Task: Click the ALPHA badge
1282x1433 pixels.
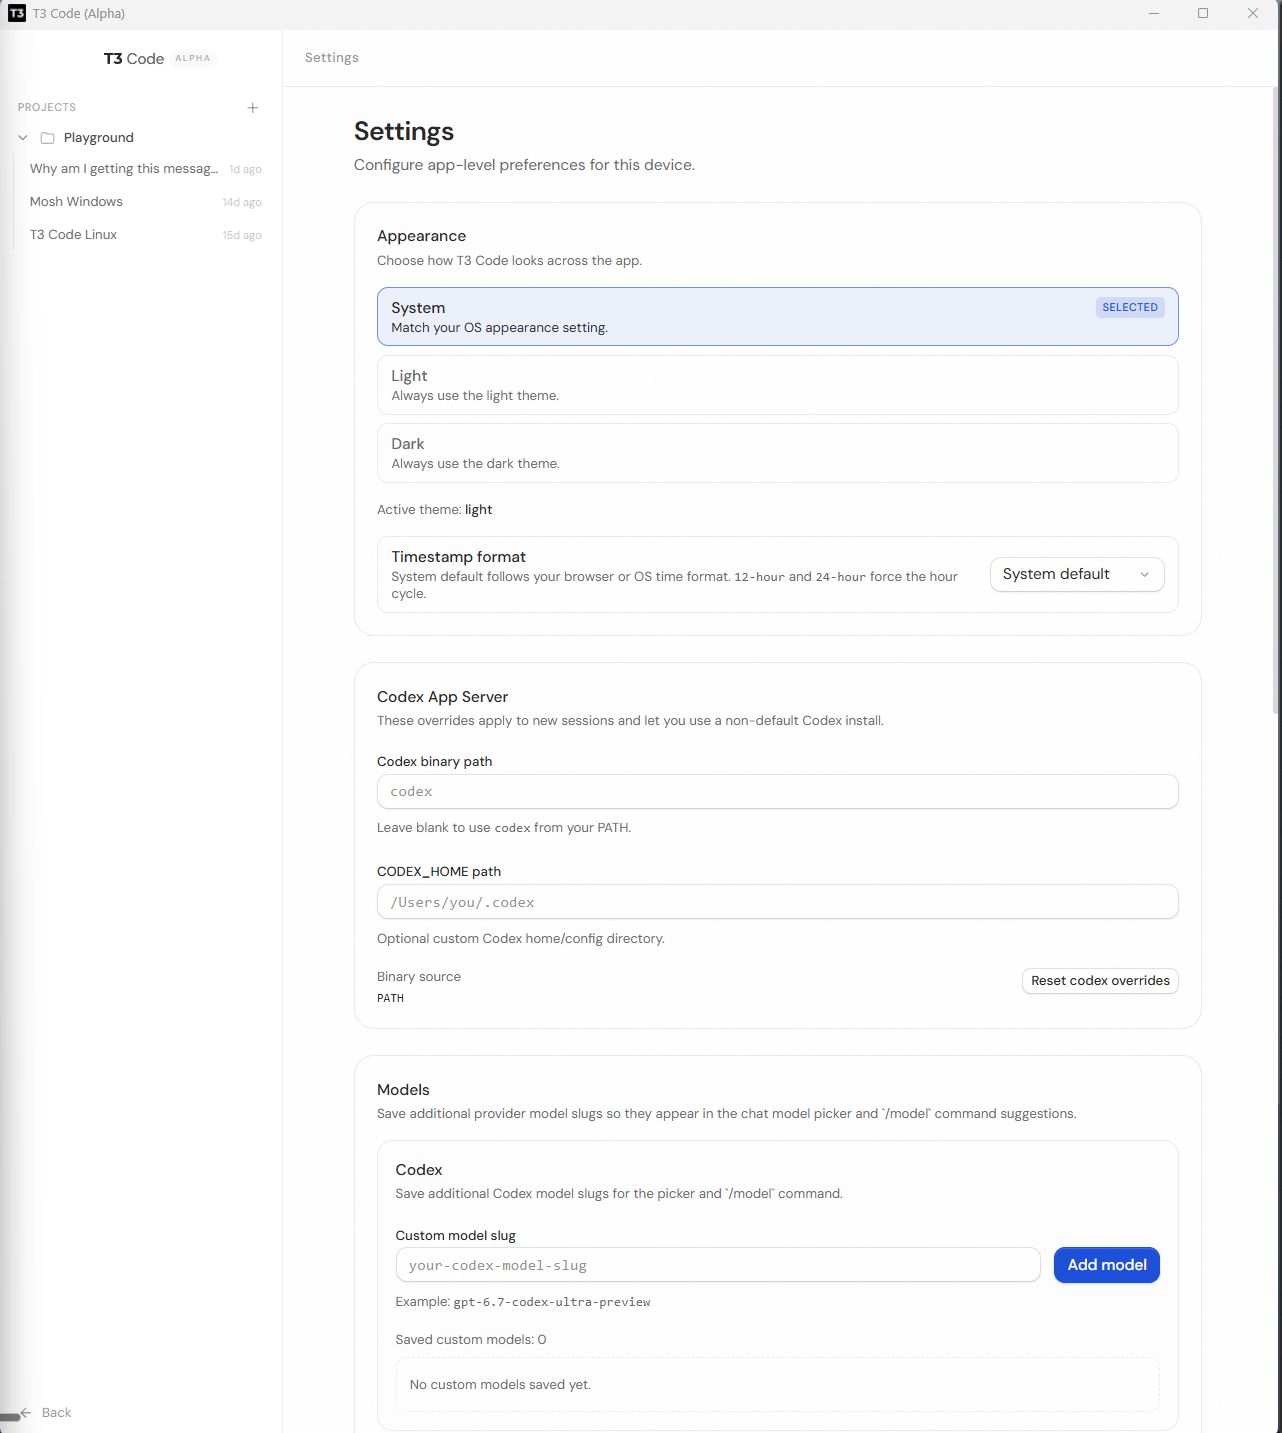Action: point(193,58)
